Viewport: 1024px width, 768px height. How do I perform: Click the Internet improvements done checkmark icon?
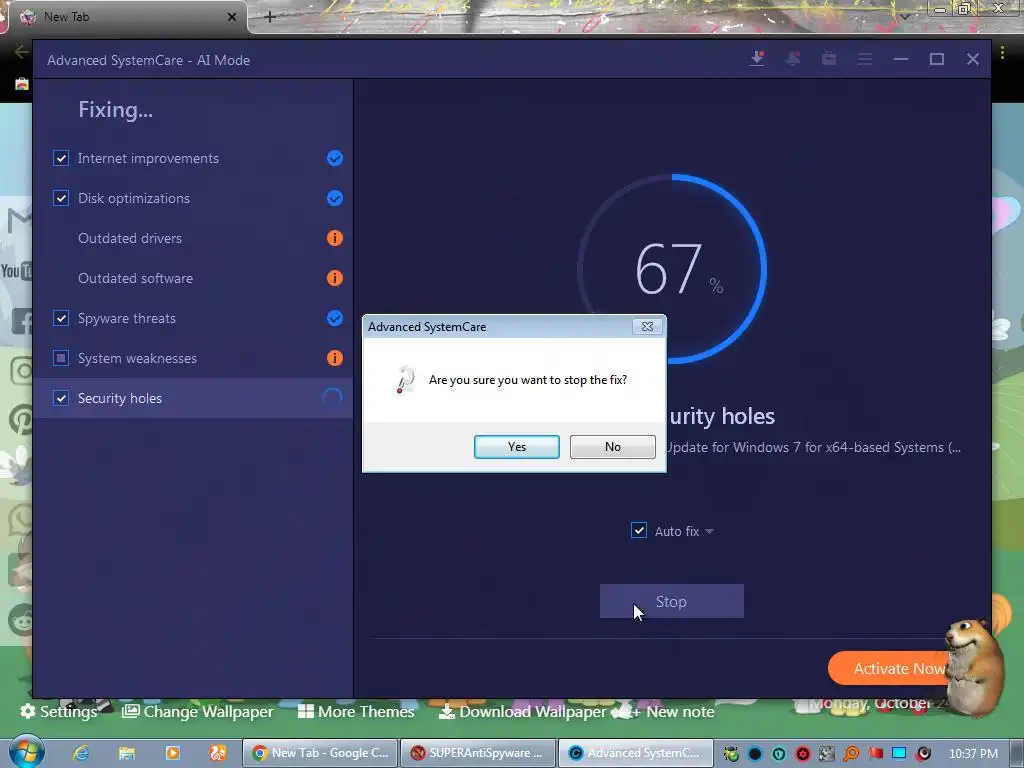334,158
